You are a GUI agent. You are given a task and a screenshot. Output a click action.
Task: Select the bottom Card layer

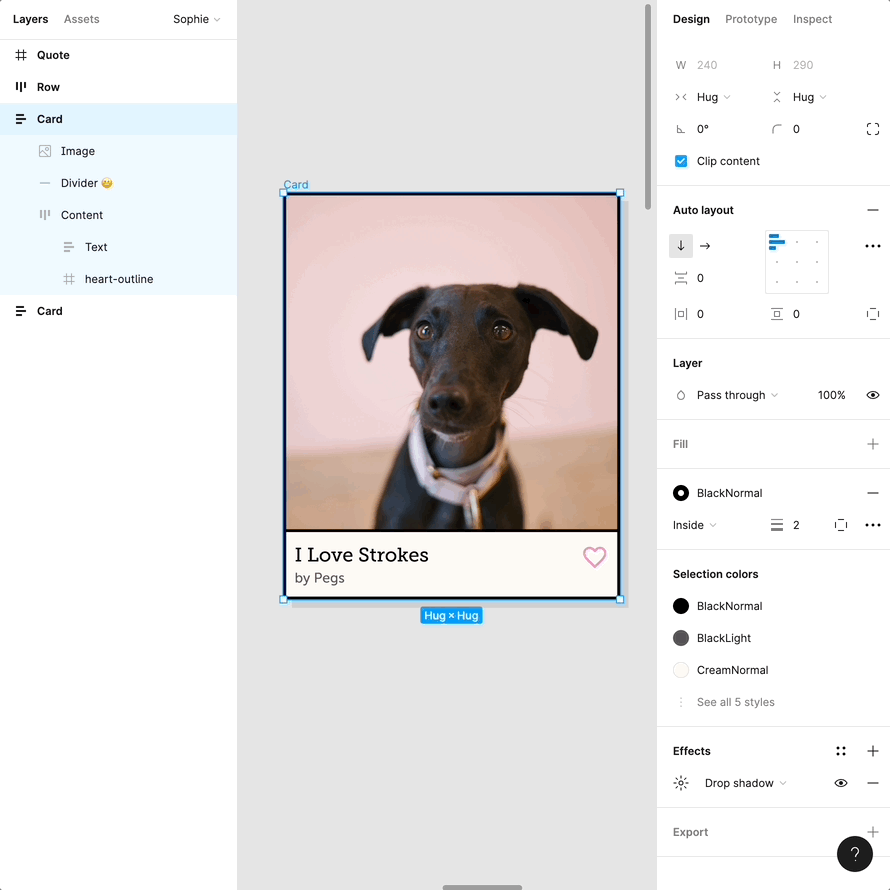[x=119, y=310]
